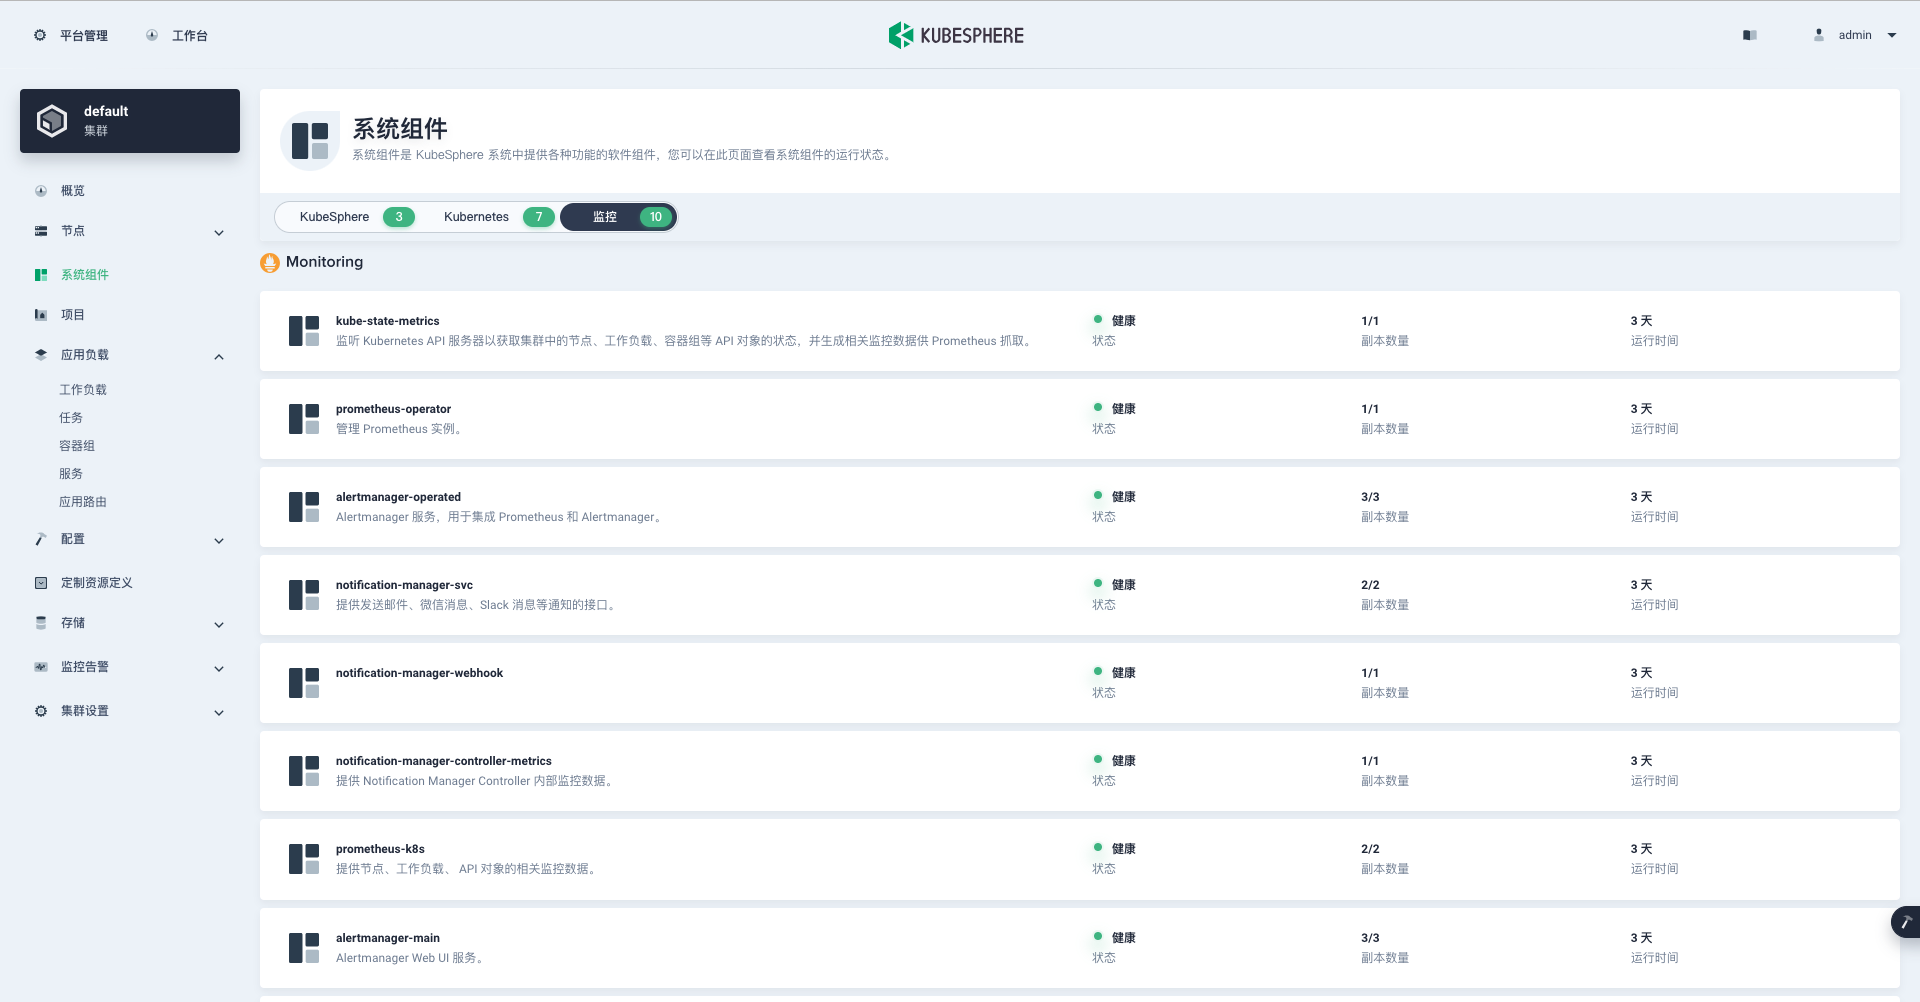This screenshot has height=1002, width=1920.
Task: Click the prometheus-k8s component icon
Action: click(x=304, y=859)
